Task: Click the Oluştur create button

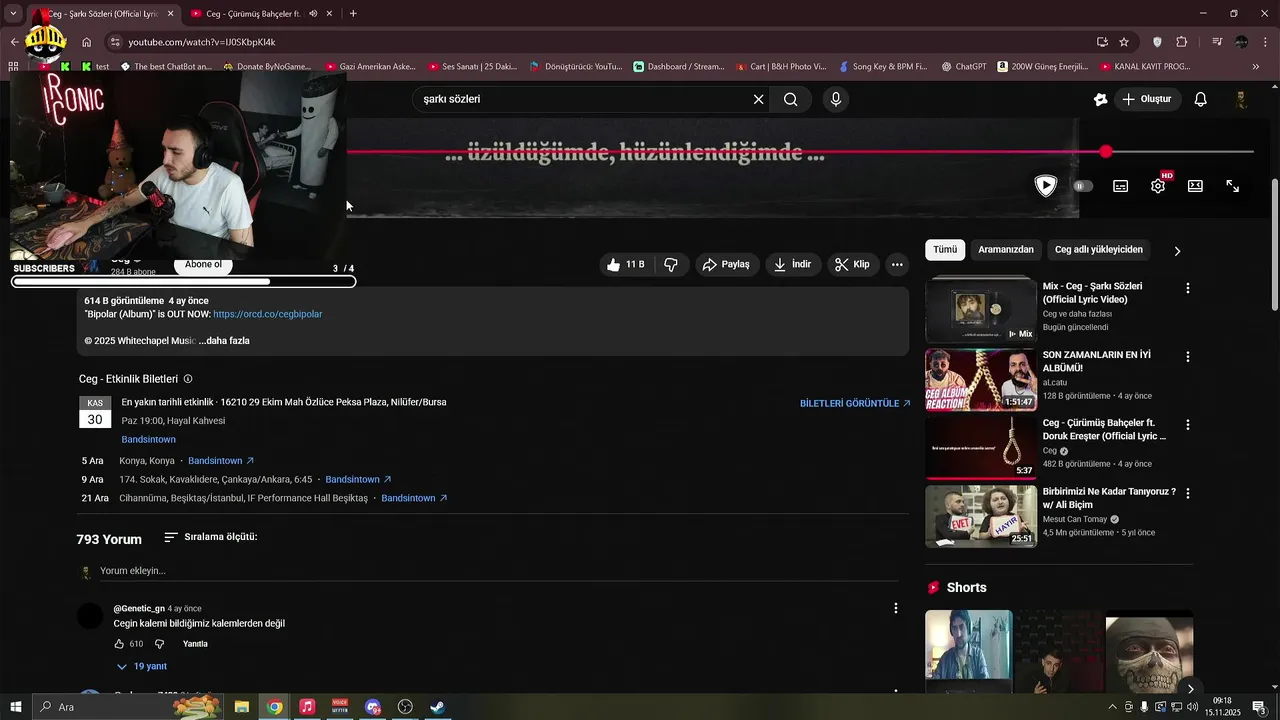Action: point(1147,99)
